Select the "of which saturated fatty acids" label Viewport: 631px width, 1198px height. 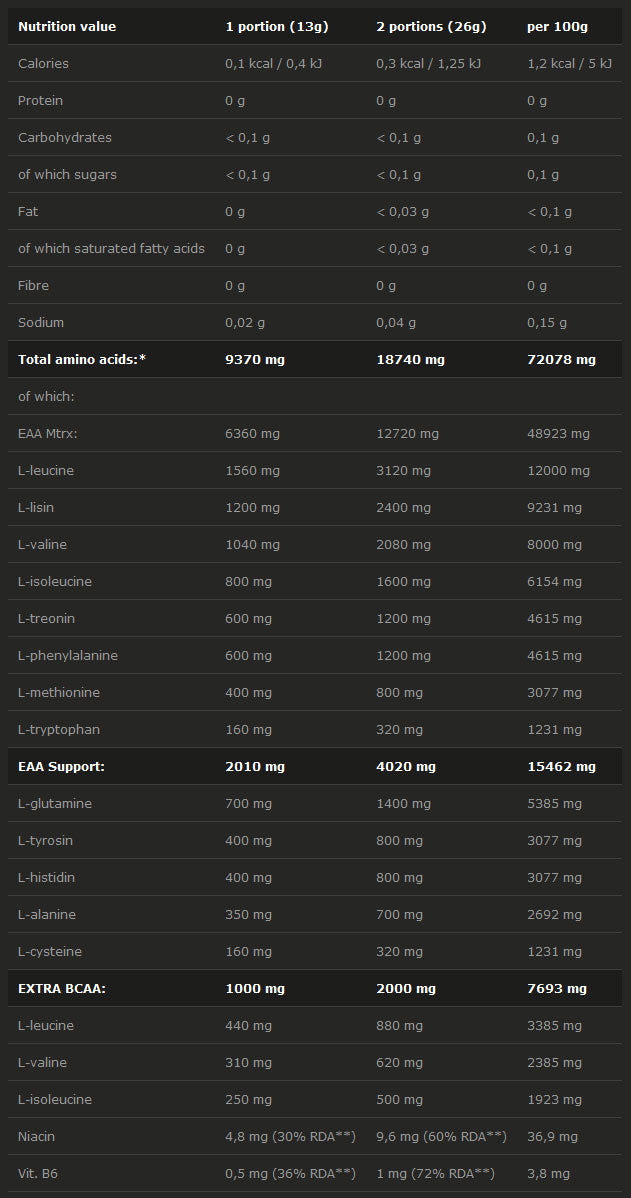point(111,248)
